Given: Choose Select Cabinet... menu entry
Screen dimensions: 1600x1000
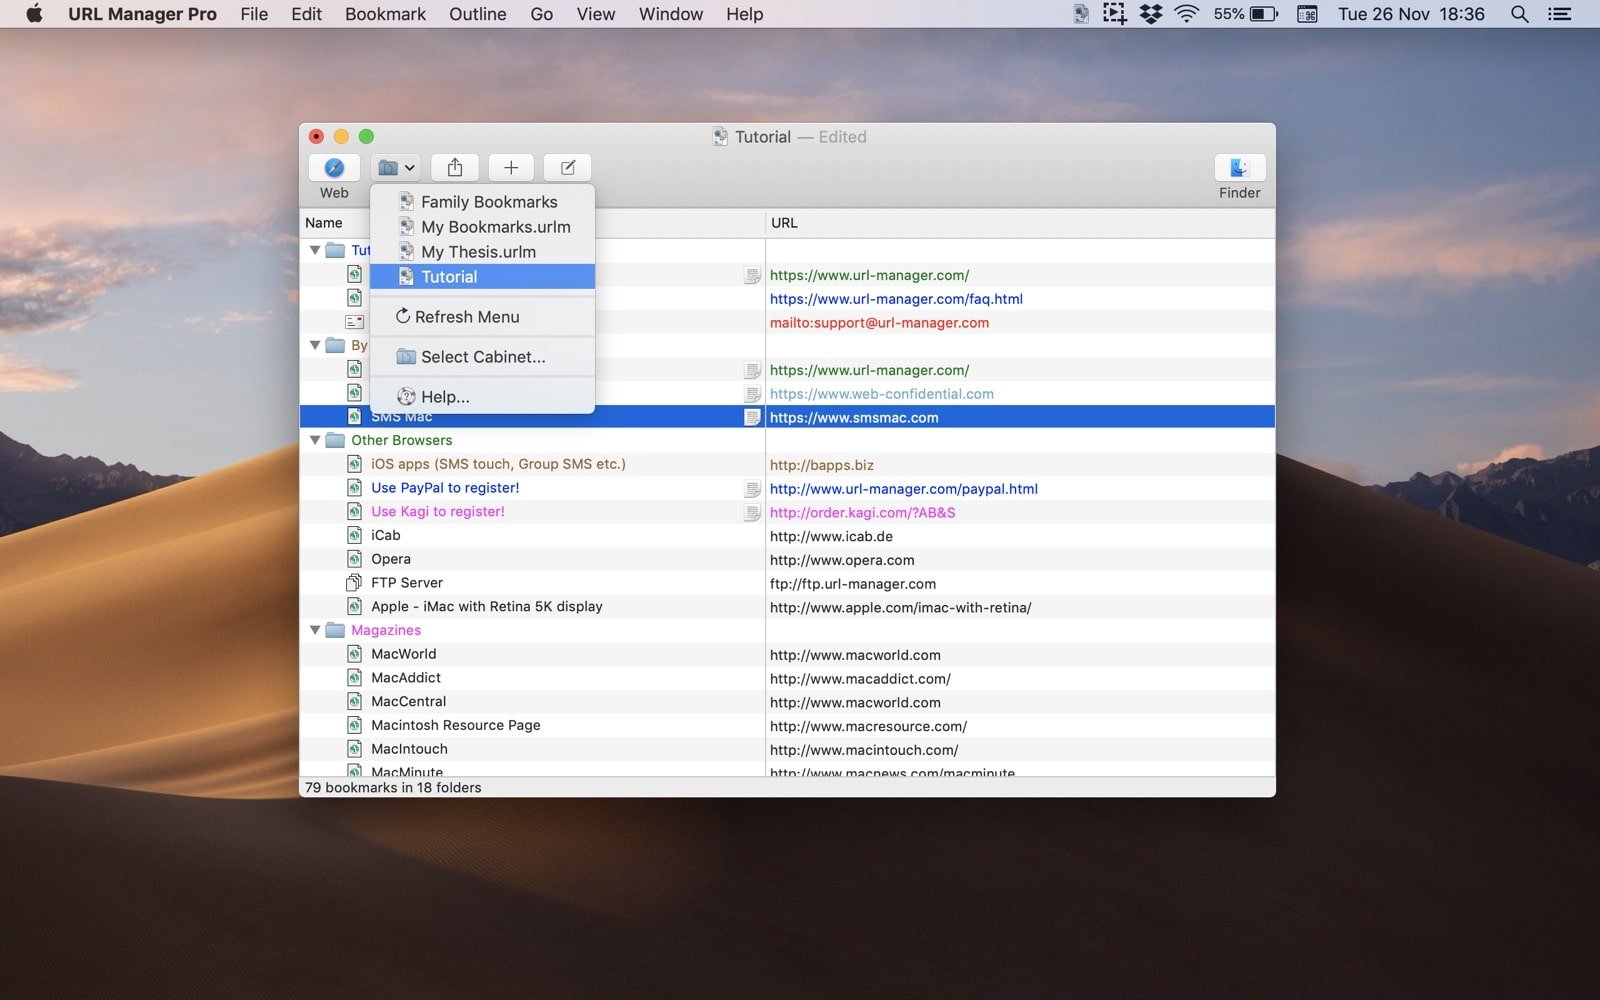Looking at the screenshot, I should click(x=482, y=357).
